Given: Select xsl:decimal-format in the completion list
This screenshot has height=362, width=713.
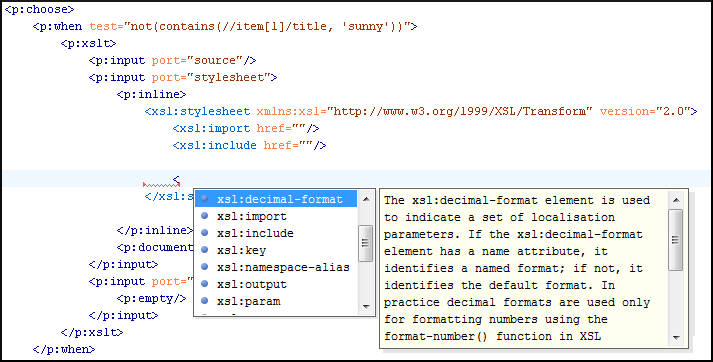Looking at the screenshot, I should coord(276,199).
